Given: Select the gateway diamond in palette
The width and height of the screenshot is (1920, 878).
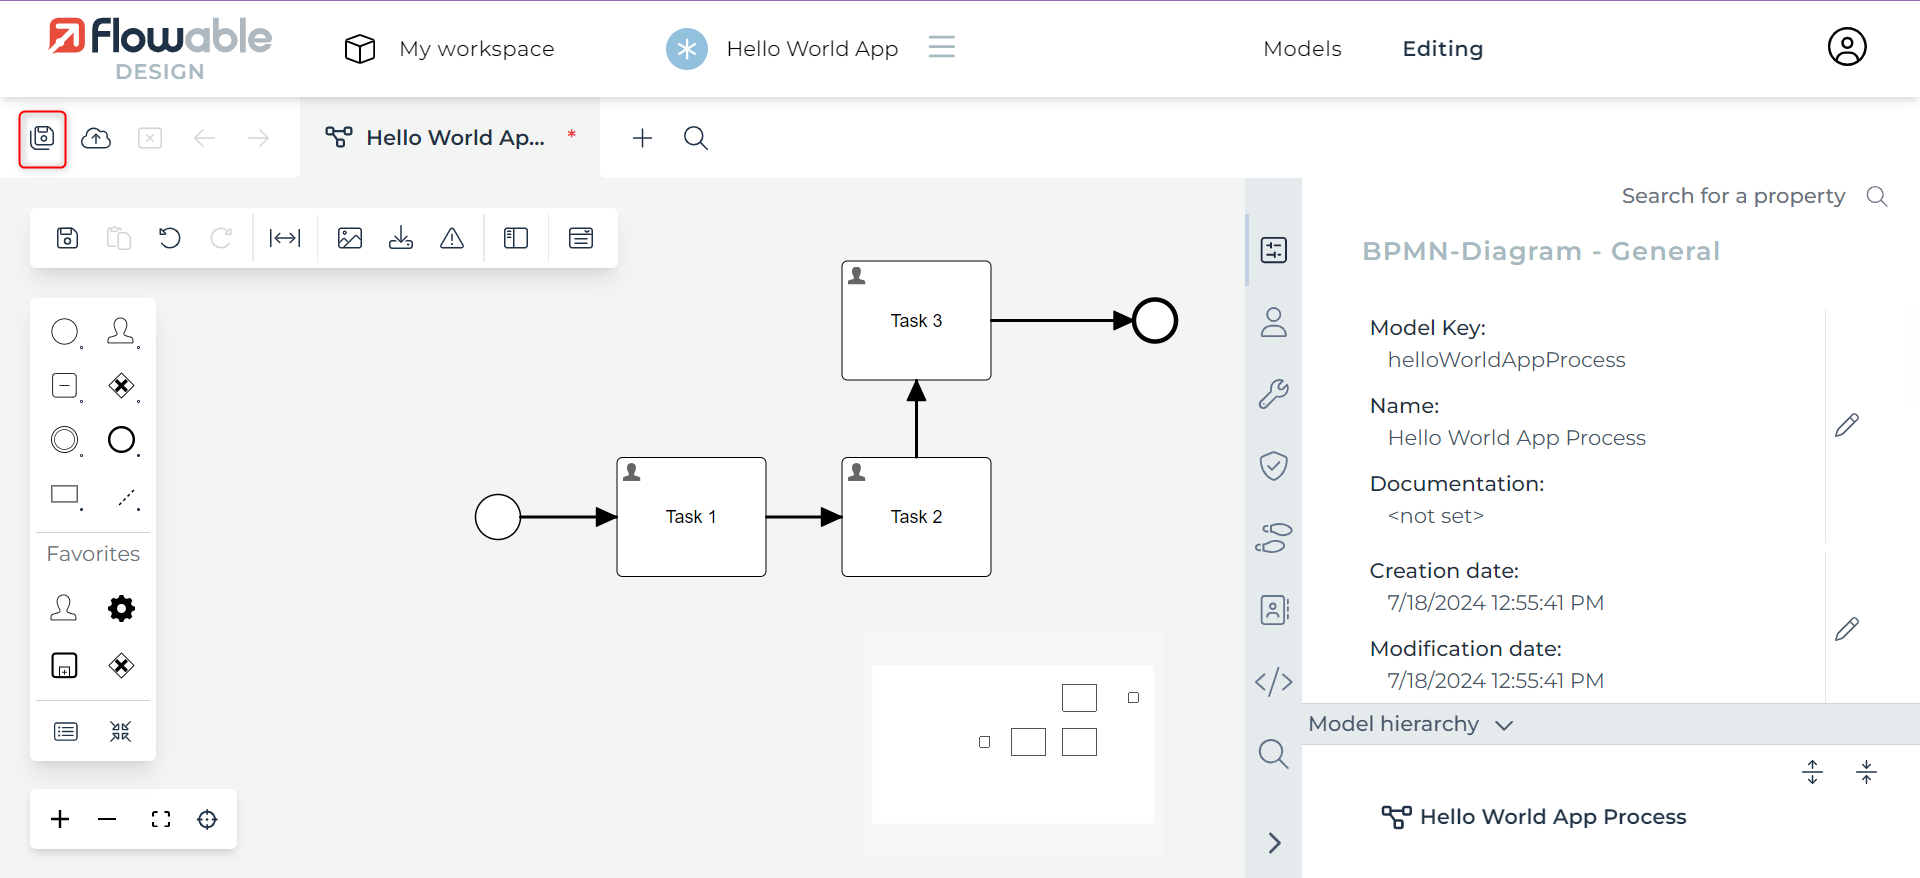Looking at the screenshot, I should [121, 386].
